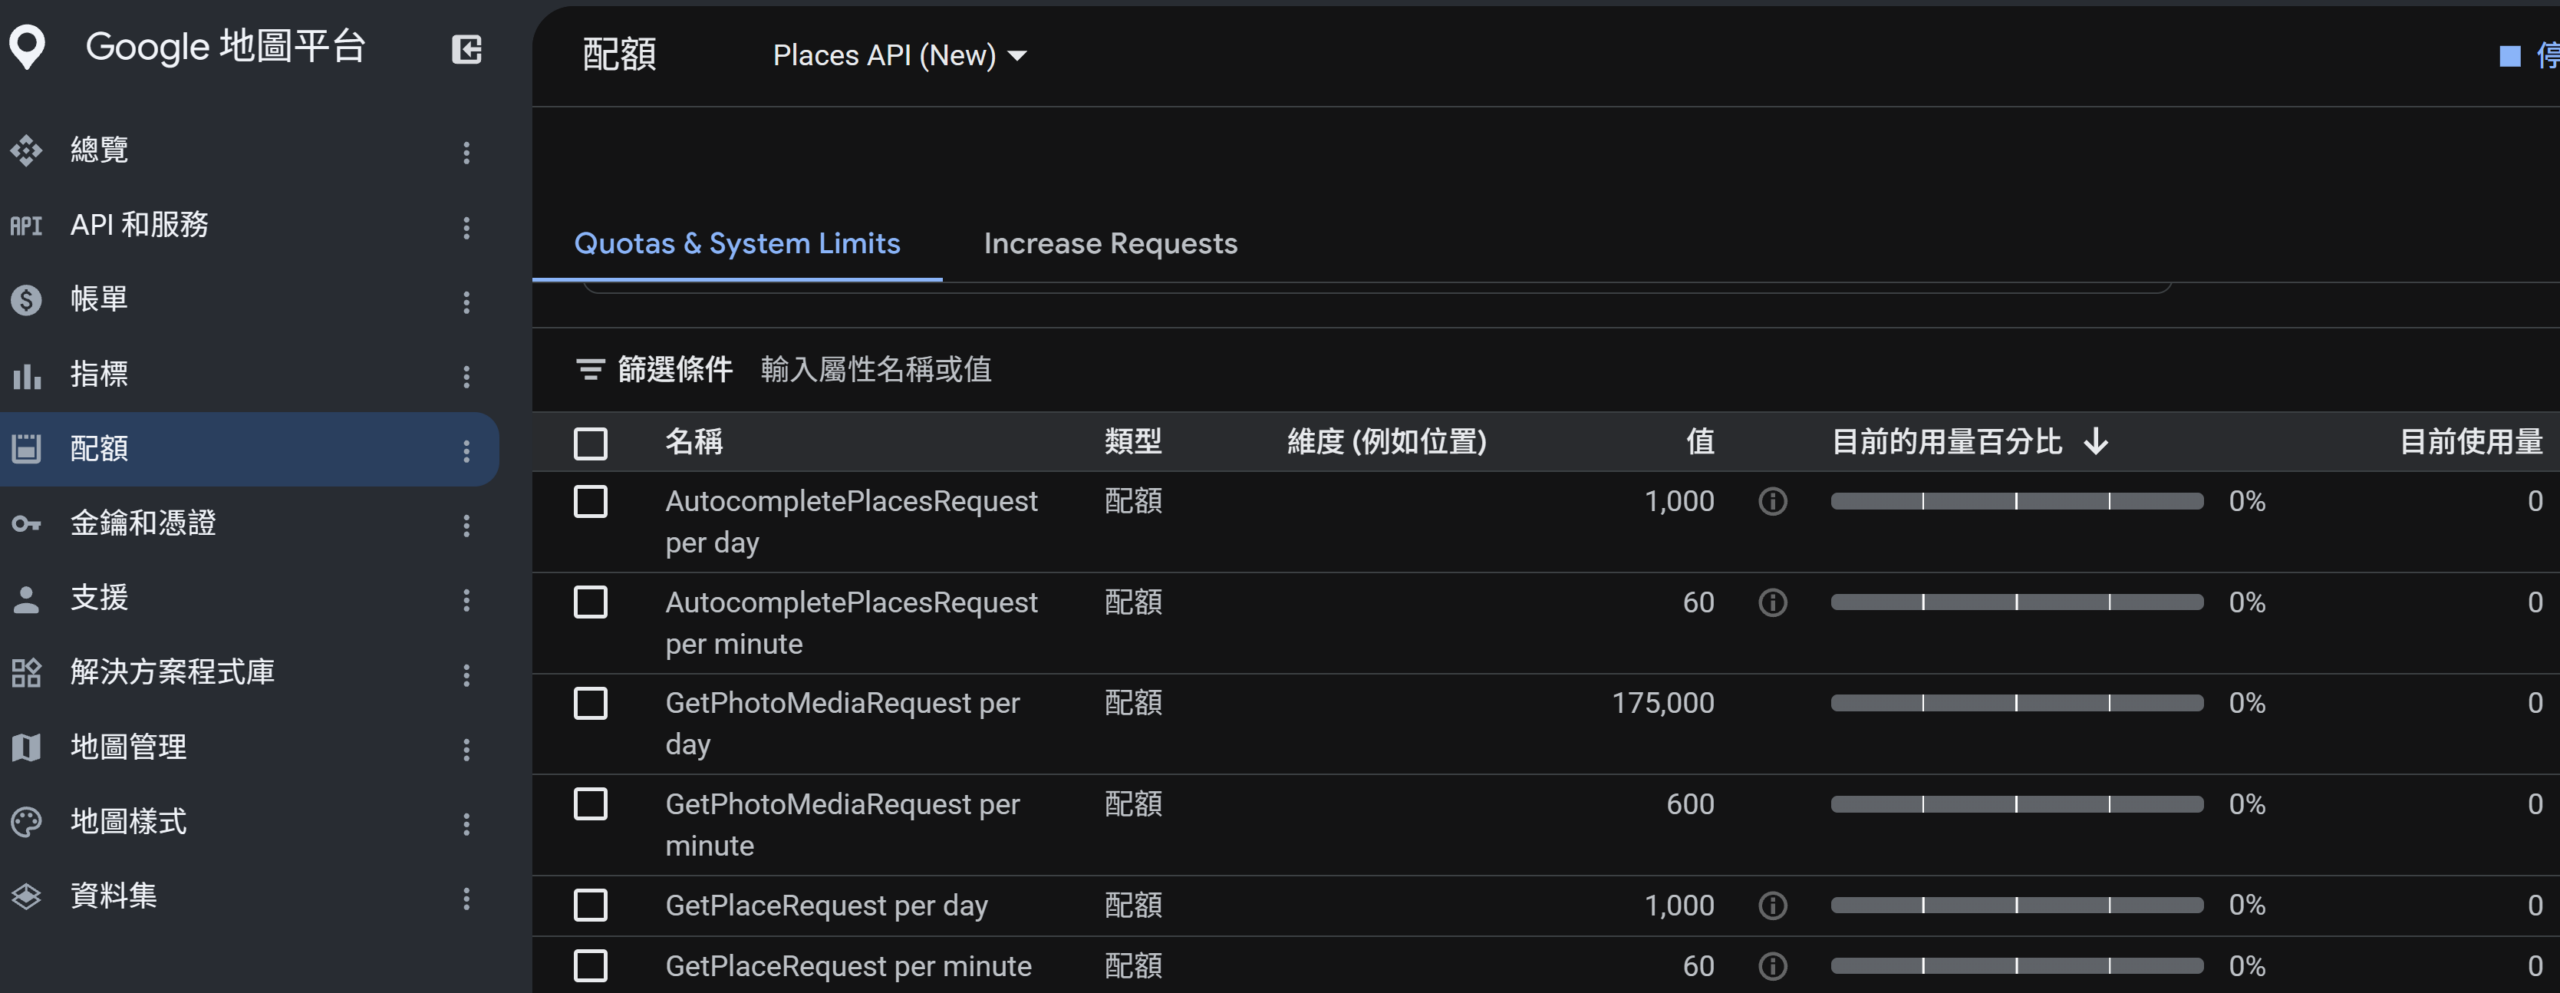Check the AutocompletePlacesRequest per minute row

591,602
